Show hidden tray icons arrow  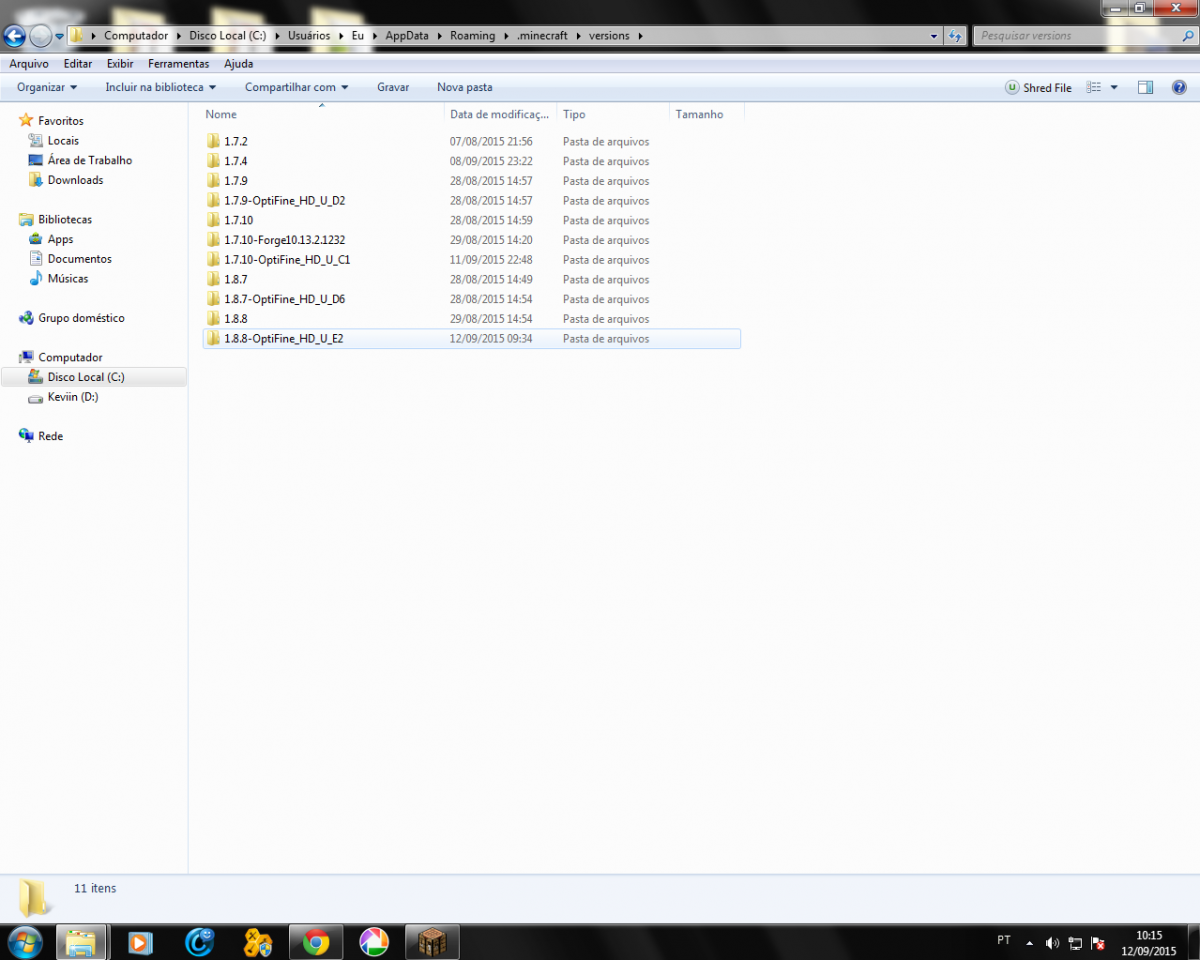(x=1029, y=942)
